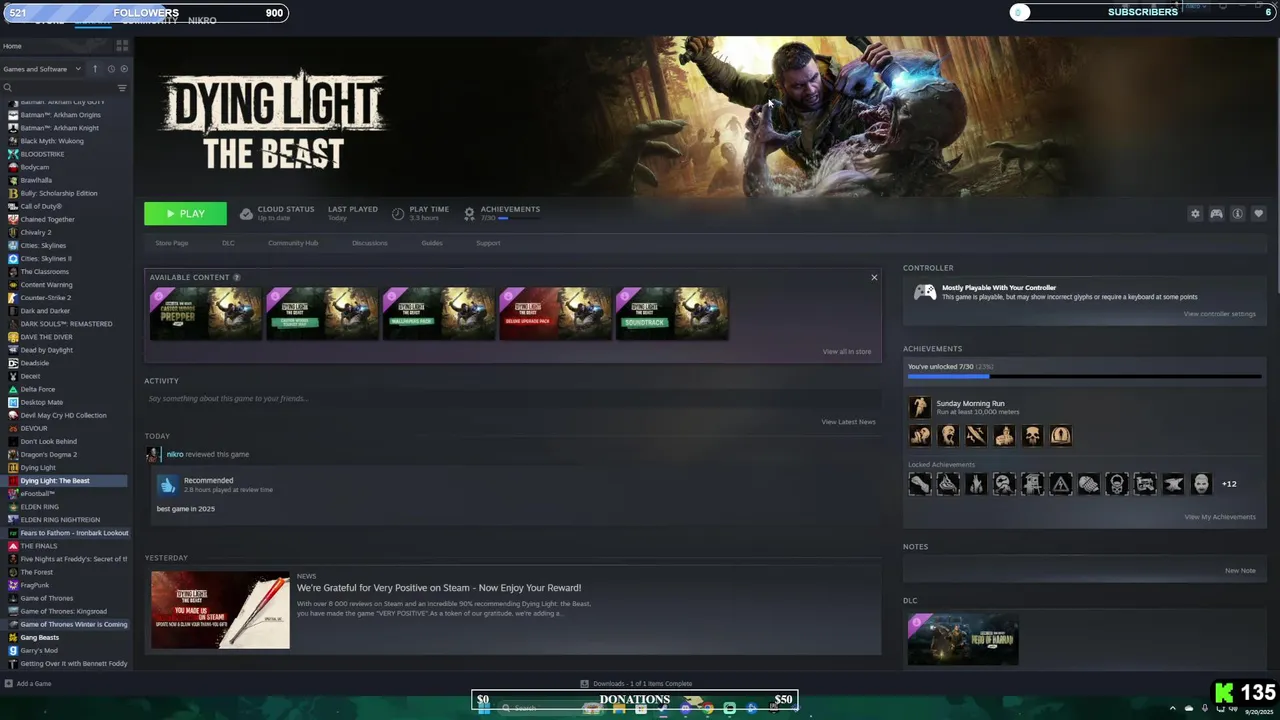Click the achievements gear icon beside the Play button
Image resolution: width=1280 pixels, height=720 pixels.
coord(469,214)
